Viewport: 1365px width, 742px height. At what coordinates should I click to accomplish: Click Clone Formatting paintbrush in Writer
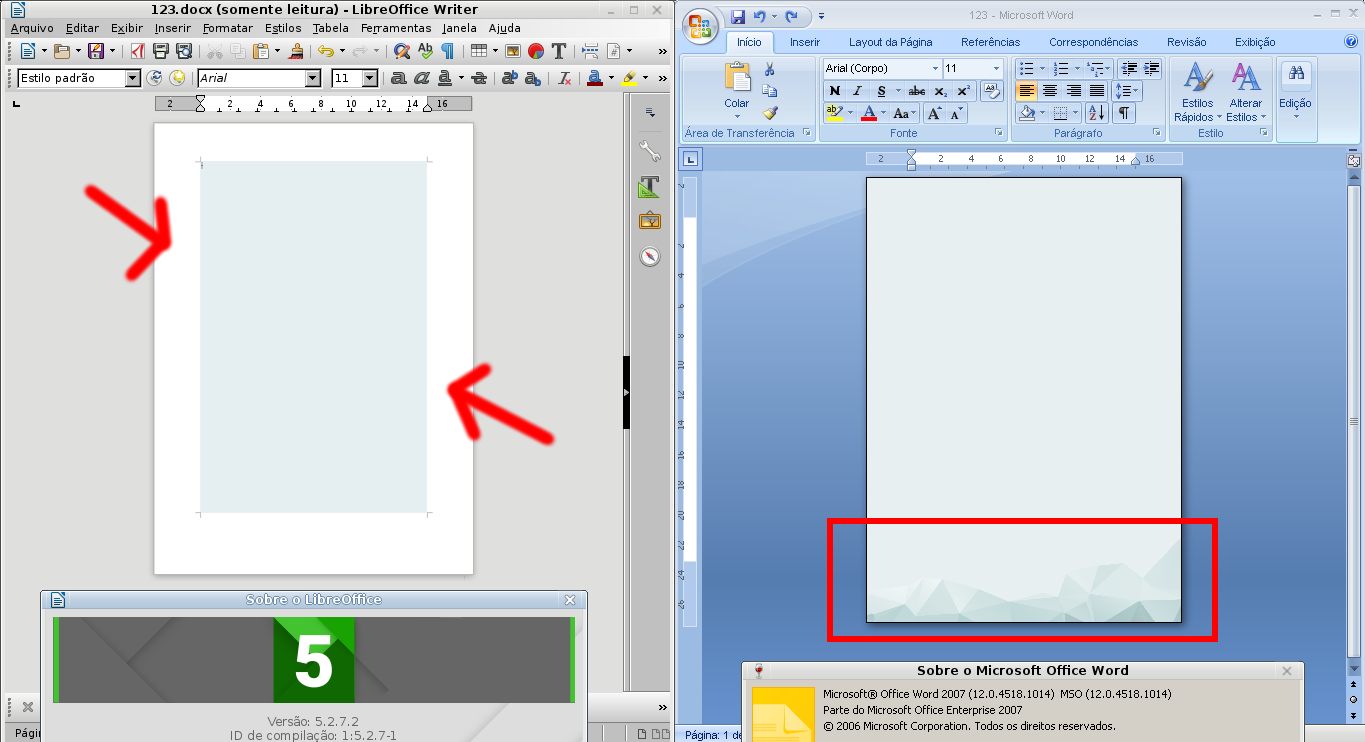click(296, 51)
